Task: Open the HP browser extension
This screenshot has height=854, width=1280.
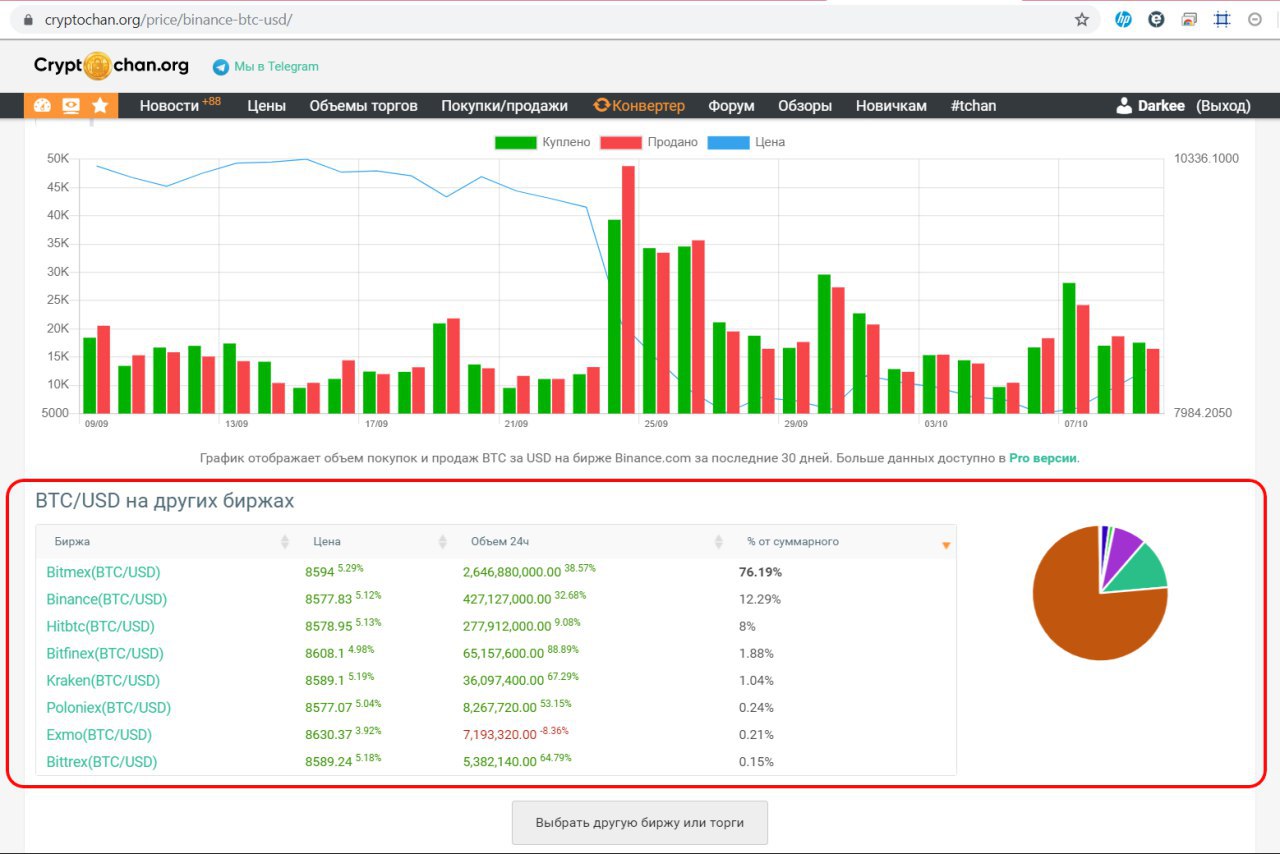Action: coord(1123,19)
